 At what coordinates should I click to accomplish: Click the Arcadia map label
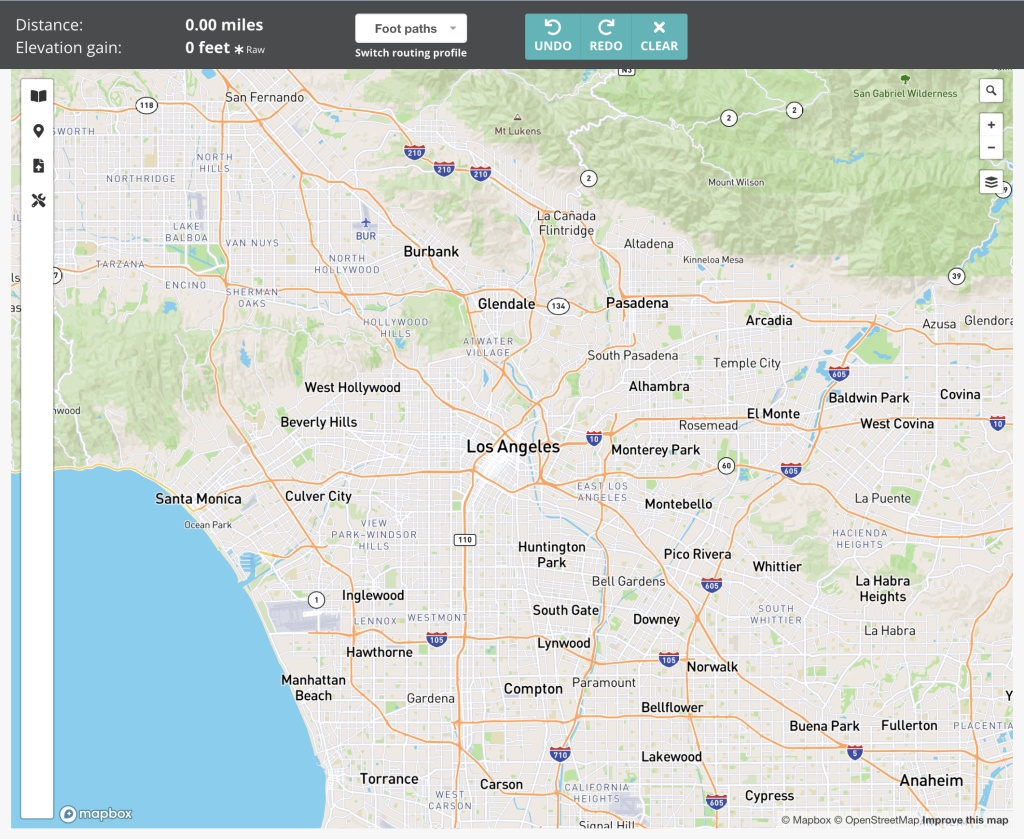click(x=769, y=321)
